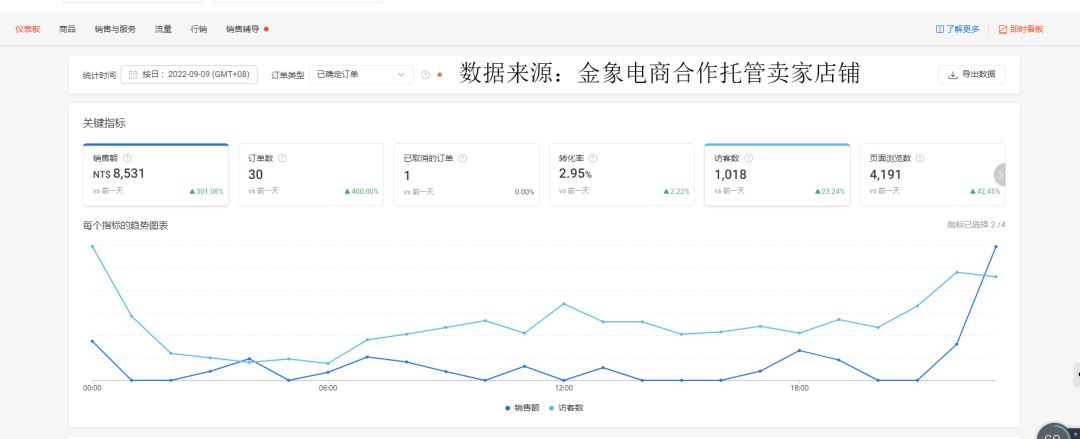Toggle 访客数 metric card in chart
The height and width of the screenshot is (439, 1080).
click(776, 175)
